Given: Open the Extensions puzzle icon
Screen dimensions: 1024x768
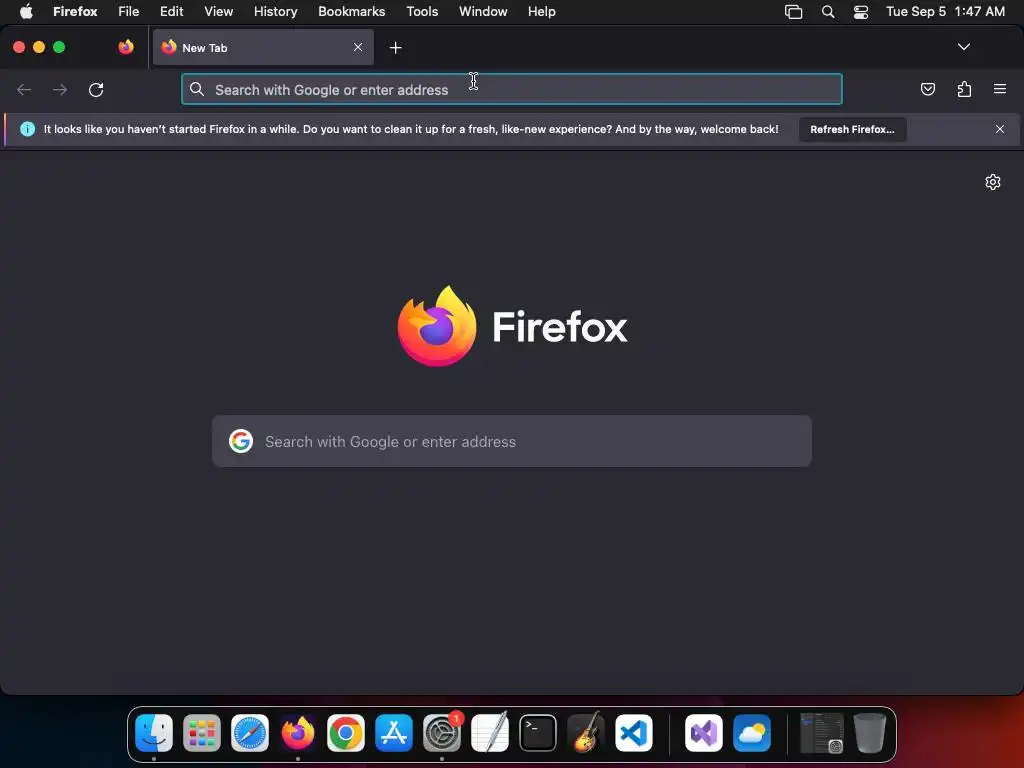Looking at the screenshot, I should (x=964, y=89).
